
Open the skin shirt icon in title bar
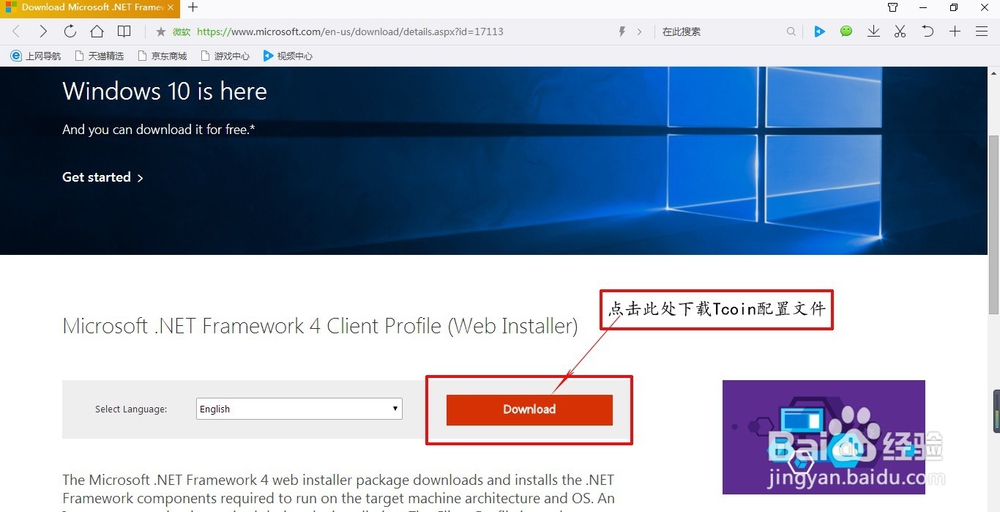(x=893, y=8)
